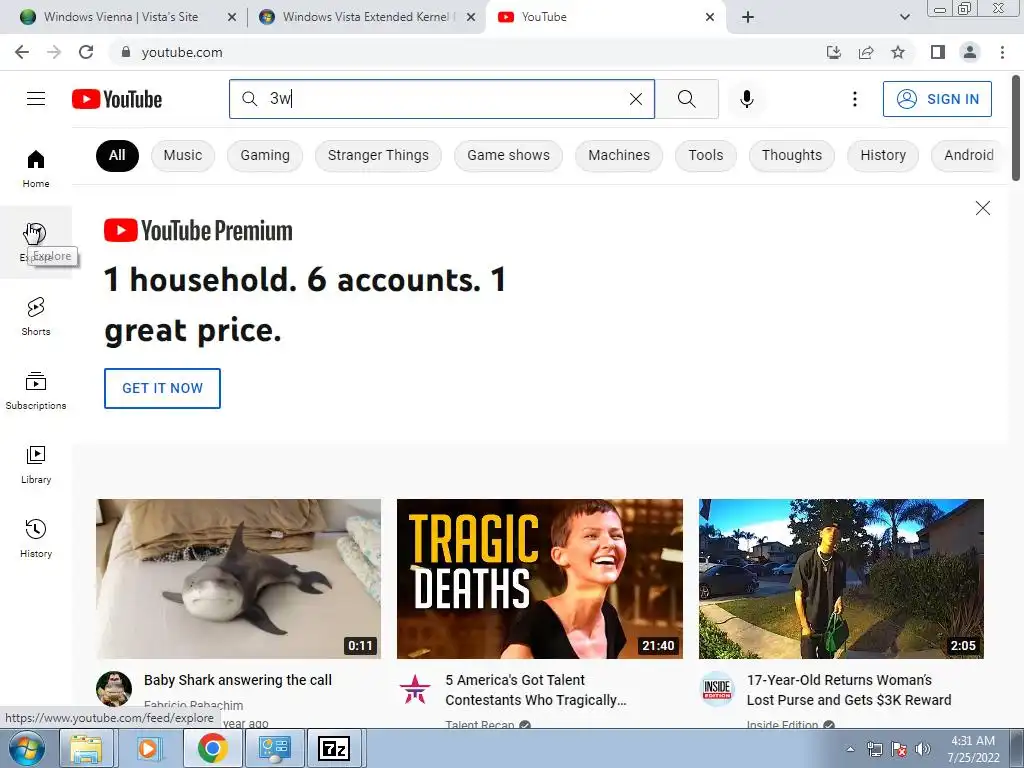Screen dimensions: 1024x768
Task: Open Talent Recap channel avatar
Action: point(415,690)
